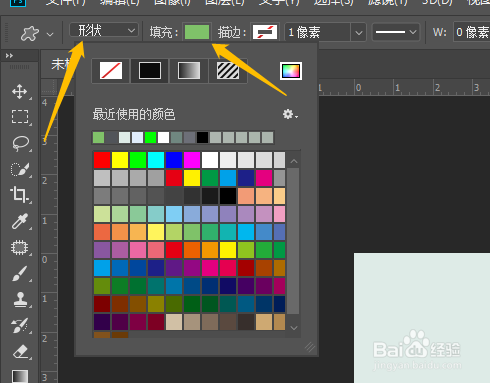
Task: Select the History Brush tool
Action: tap(20, 326)
